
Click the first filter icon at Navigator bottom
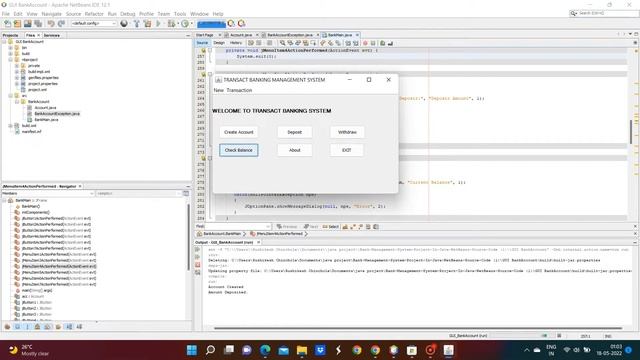coord(7,327)
